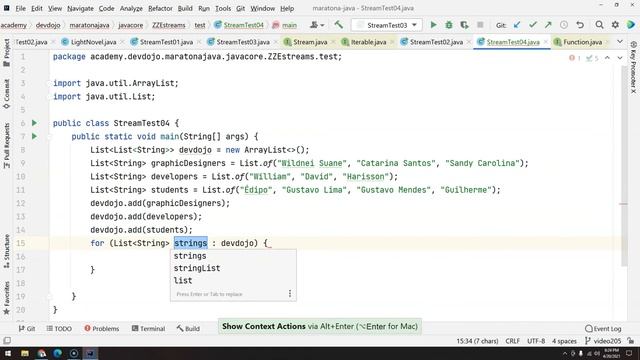Click the colorful plugin icon at toolbar end
Image resolution: width=640 pixels, height=360 pixels.
[x=631, y=25]
